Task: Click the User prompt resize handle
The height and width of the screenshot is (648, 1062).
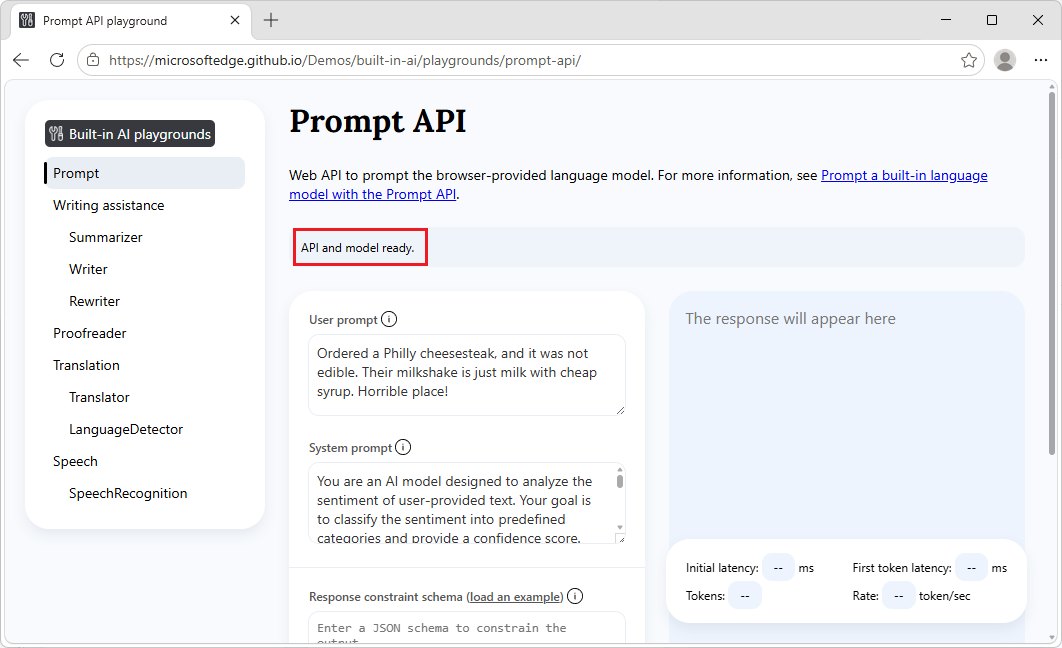Action: pos(620,410)
